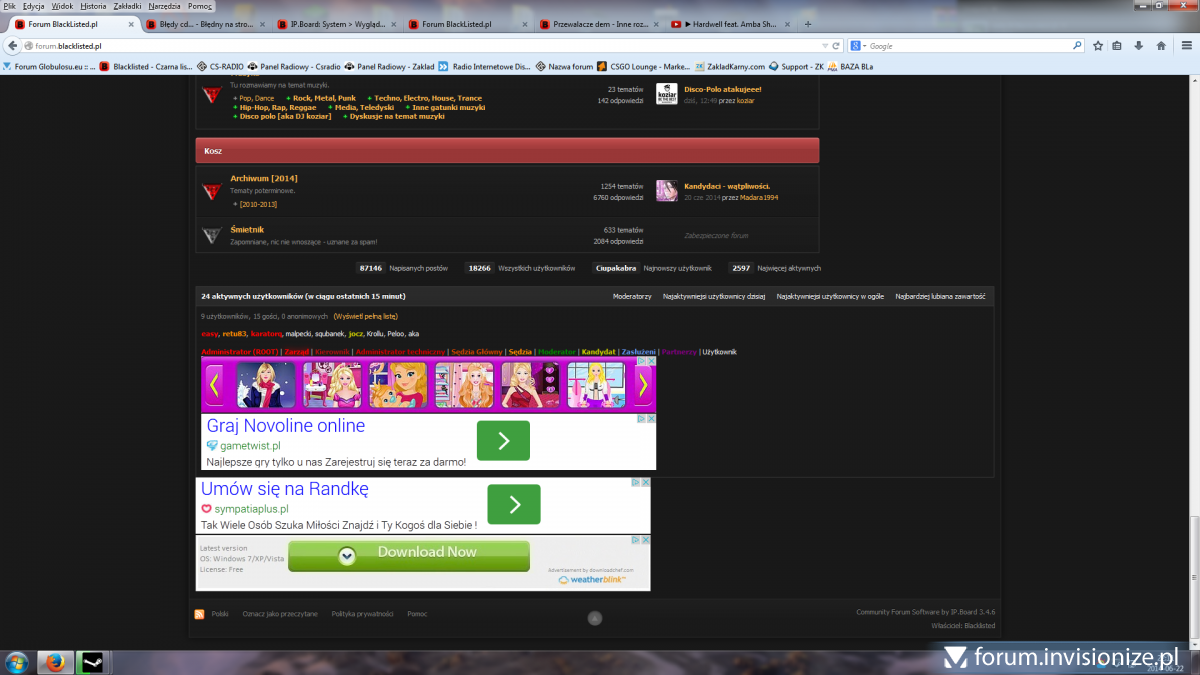Image resolution: width=1200 pixels, height=675 pixels.
Task: Open Firefox from the Windows taskbar
Action: [x=55, y=661]
